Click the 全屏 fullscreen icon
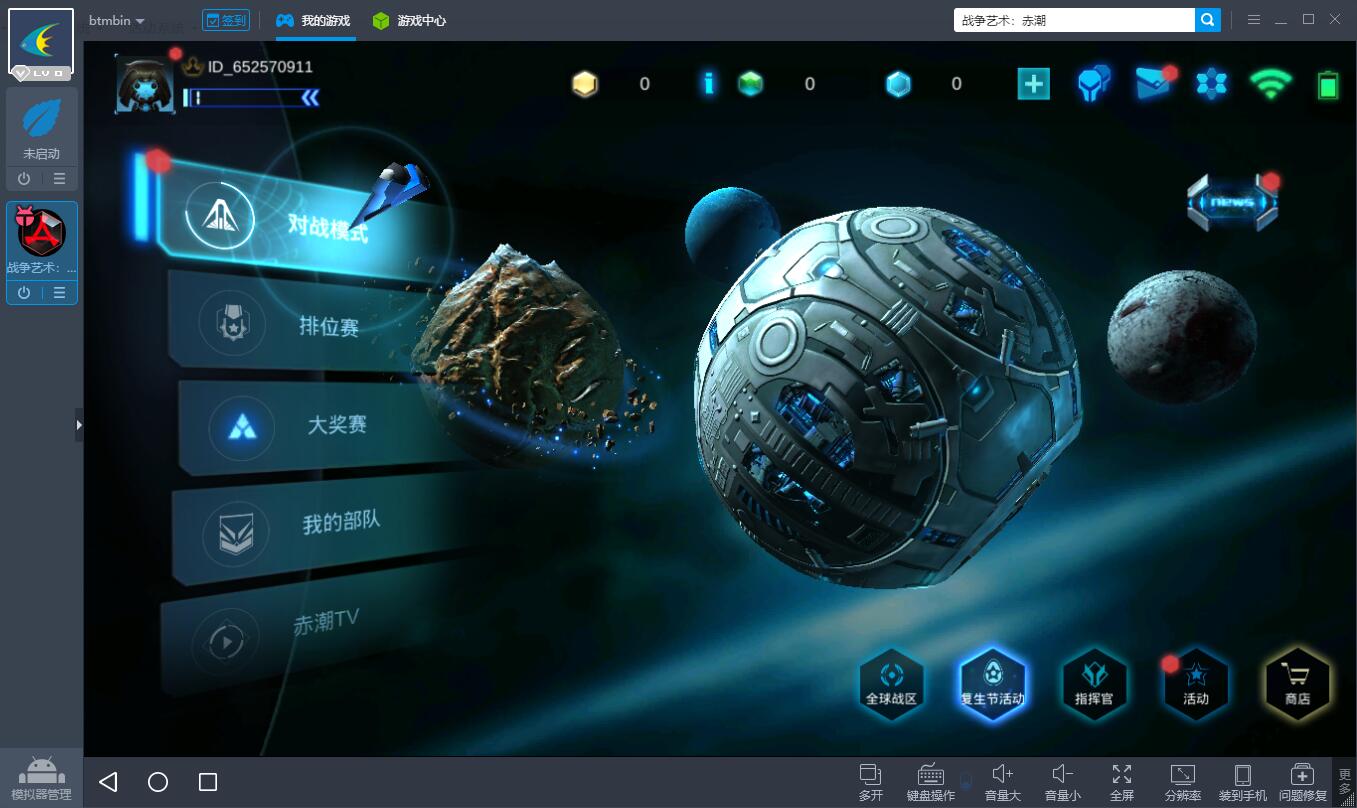Screen dimensions: 1357x808 click(x=1121, y=781)
